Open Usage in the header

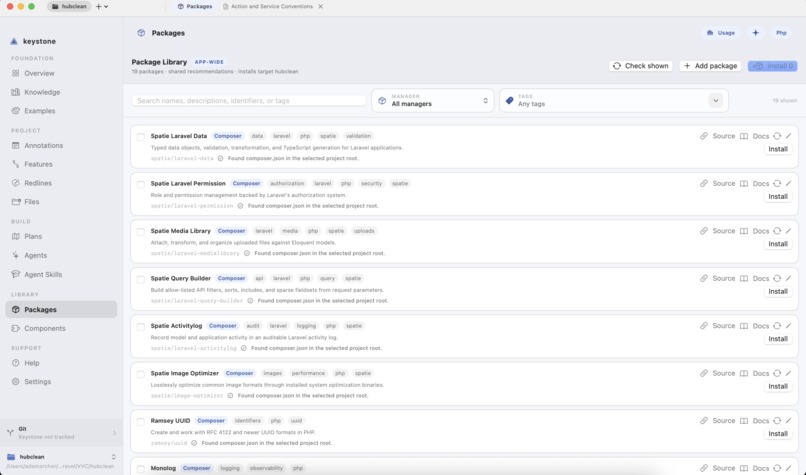tap(721, 33)
